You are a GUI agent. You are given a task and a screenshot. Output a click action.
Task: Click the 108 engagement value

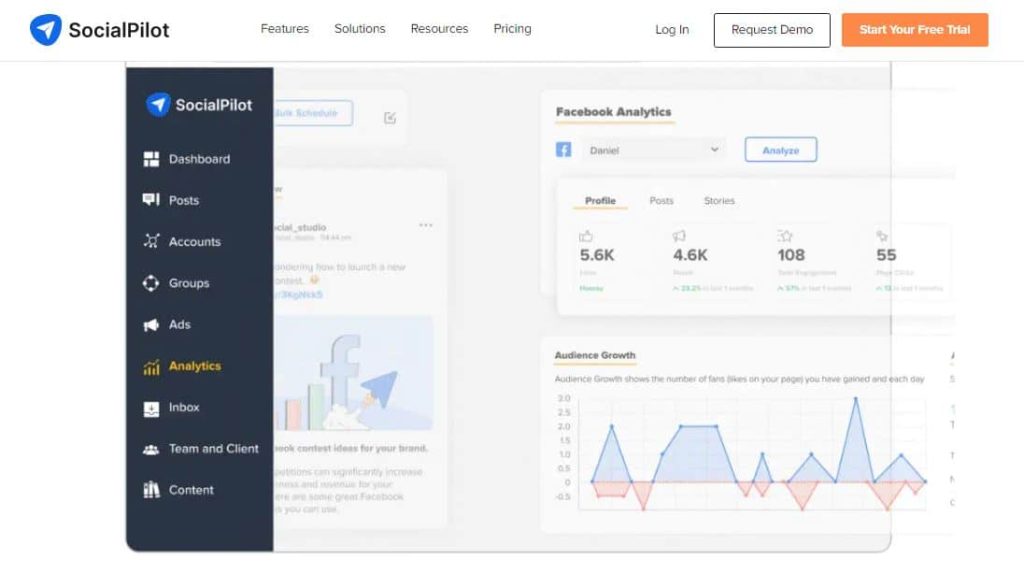click(x=791, y=255)
